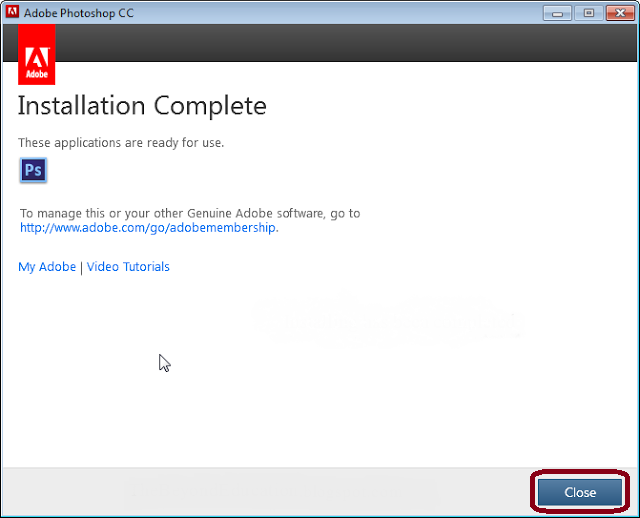This screenshot has width=640, height=518.
Task: Click the Close button
Action: point(580,492)
